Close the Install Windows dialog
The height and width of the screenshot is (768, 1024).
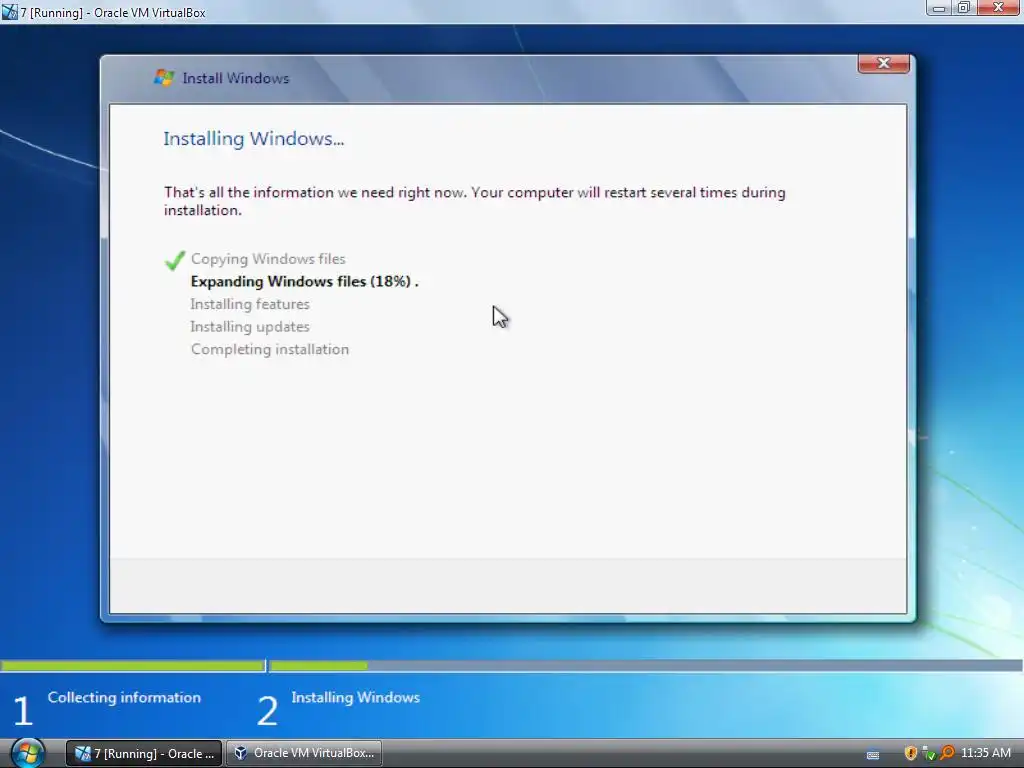[884, 63]
